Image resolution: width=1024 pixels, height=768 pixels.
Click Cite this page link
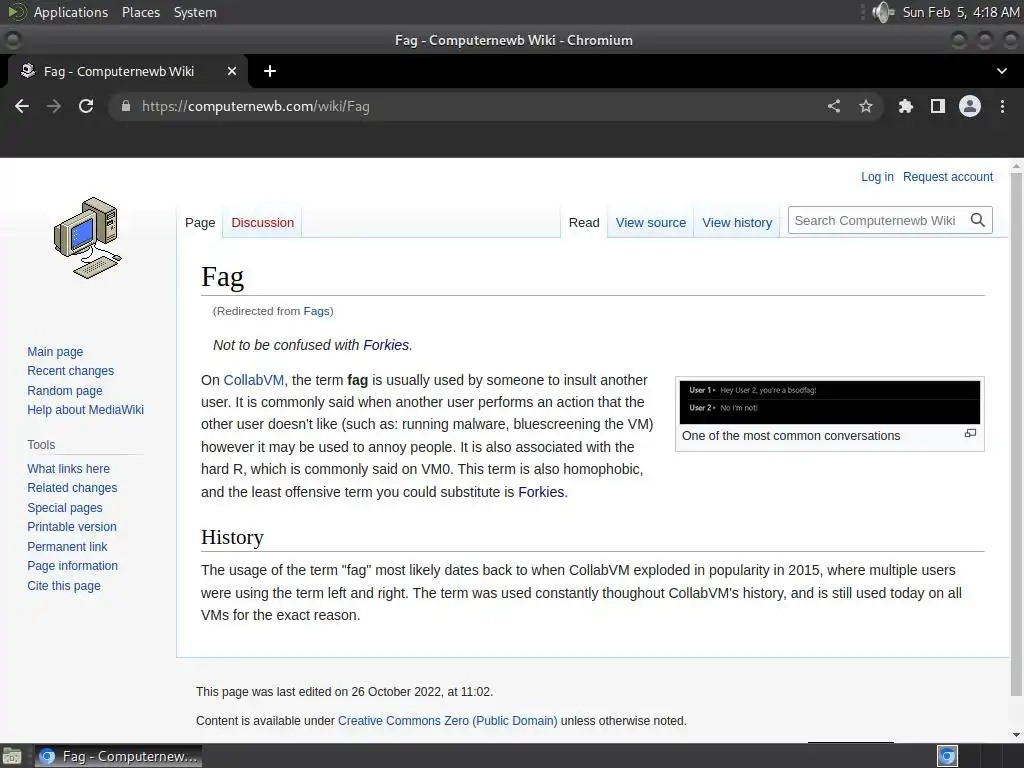pyautogui.click(x=64, y=585)
